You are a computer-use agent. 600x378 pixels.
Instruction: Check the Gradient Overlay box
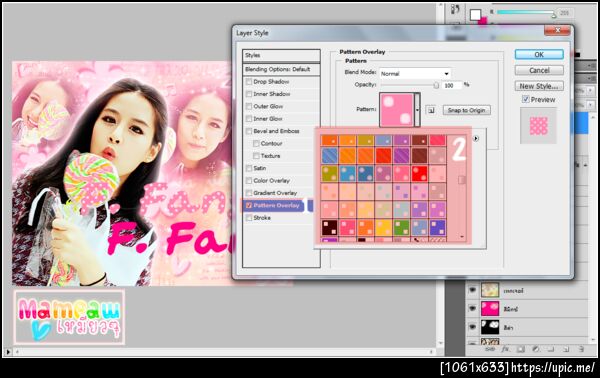pos(249,193)
